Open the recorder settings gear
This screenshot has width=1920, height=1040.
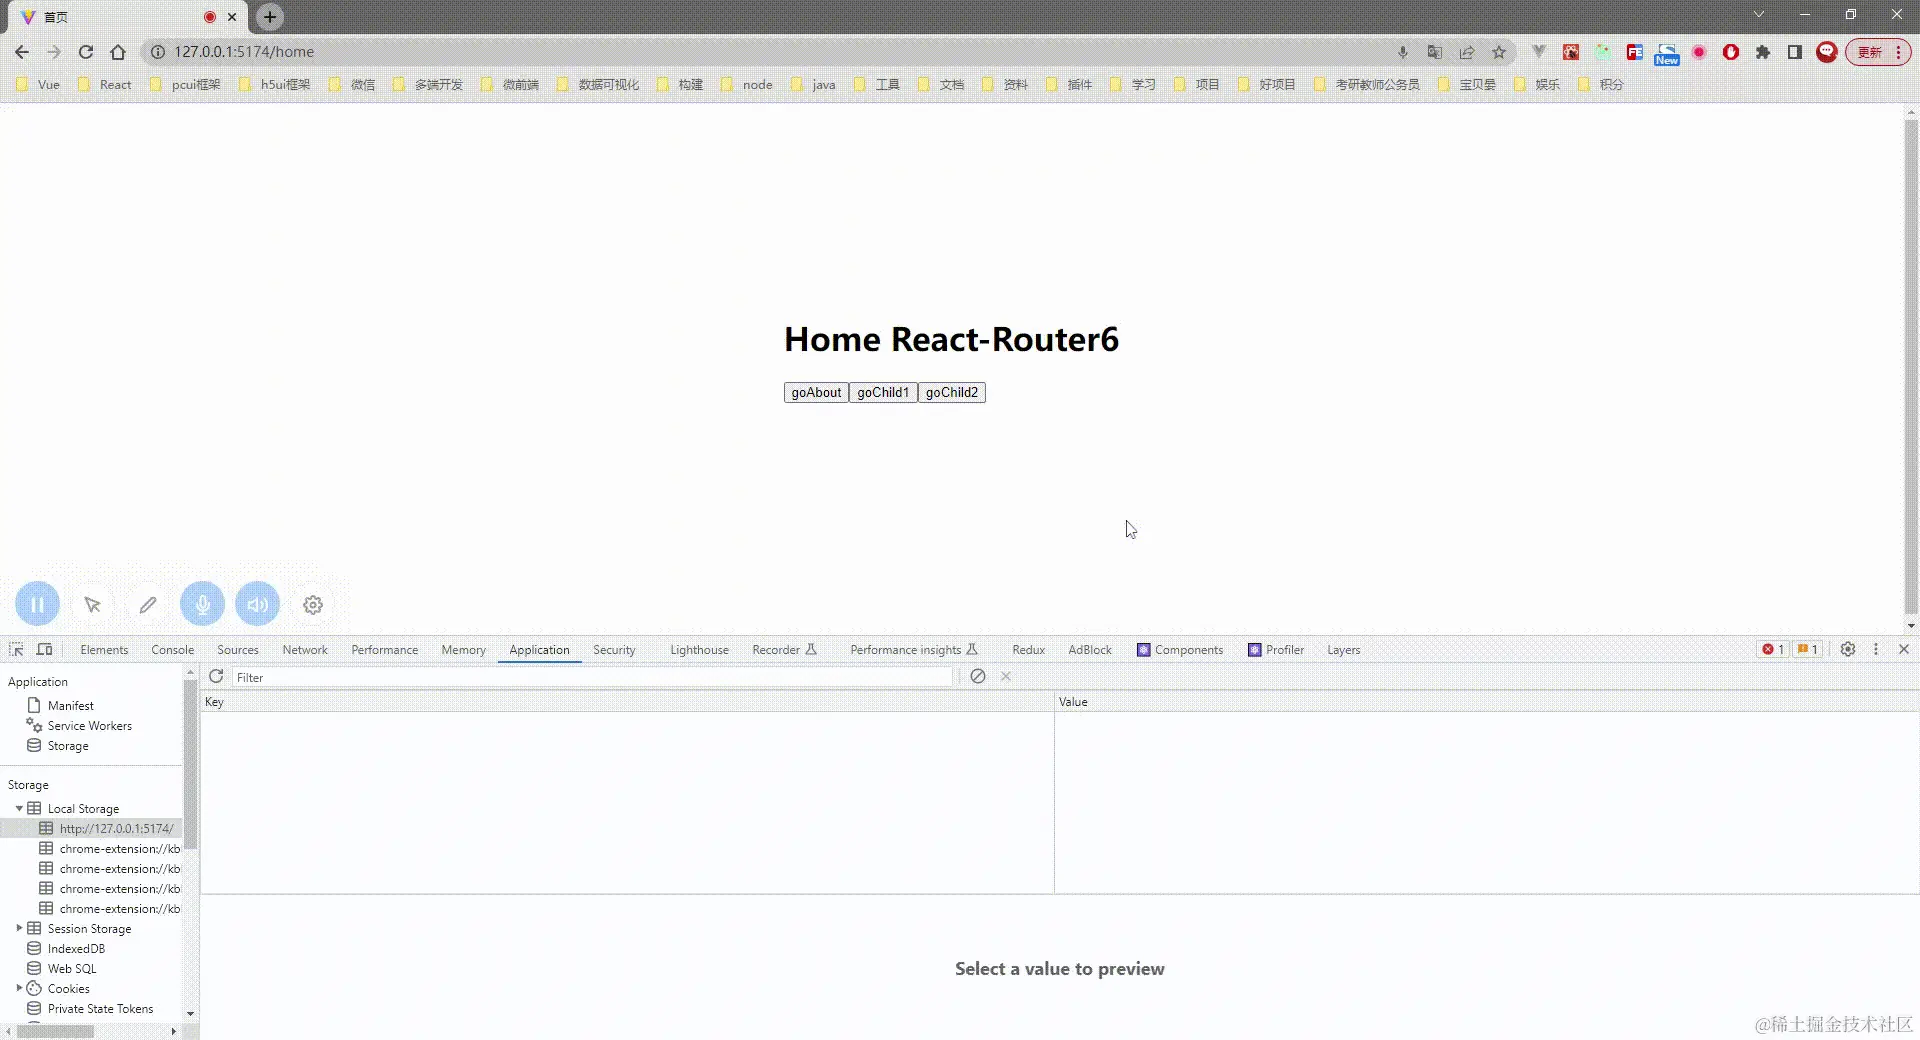pyautogui.click(x=313, y=604)
